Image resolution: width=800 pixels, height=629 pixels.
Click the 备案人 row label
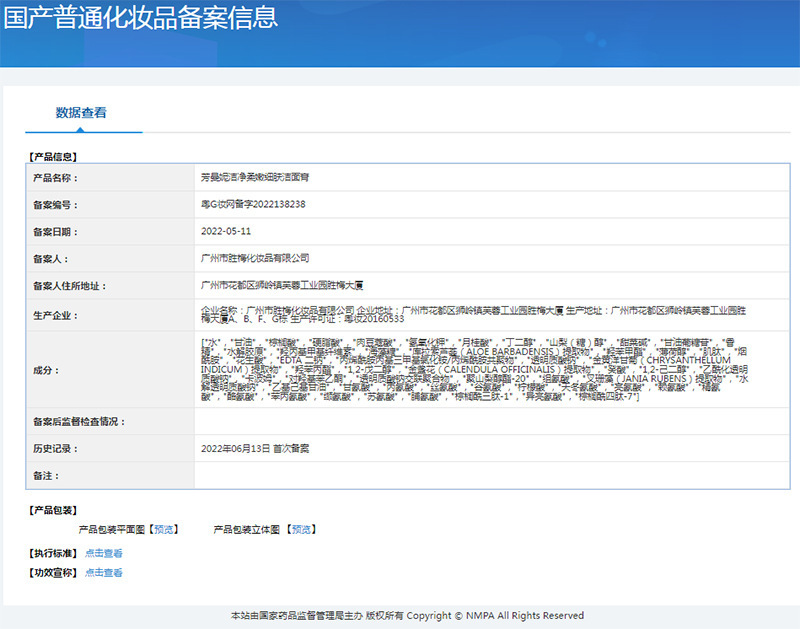51,259
